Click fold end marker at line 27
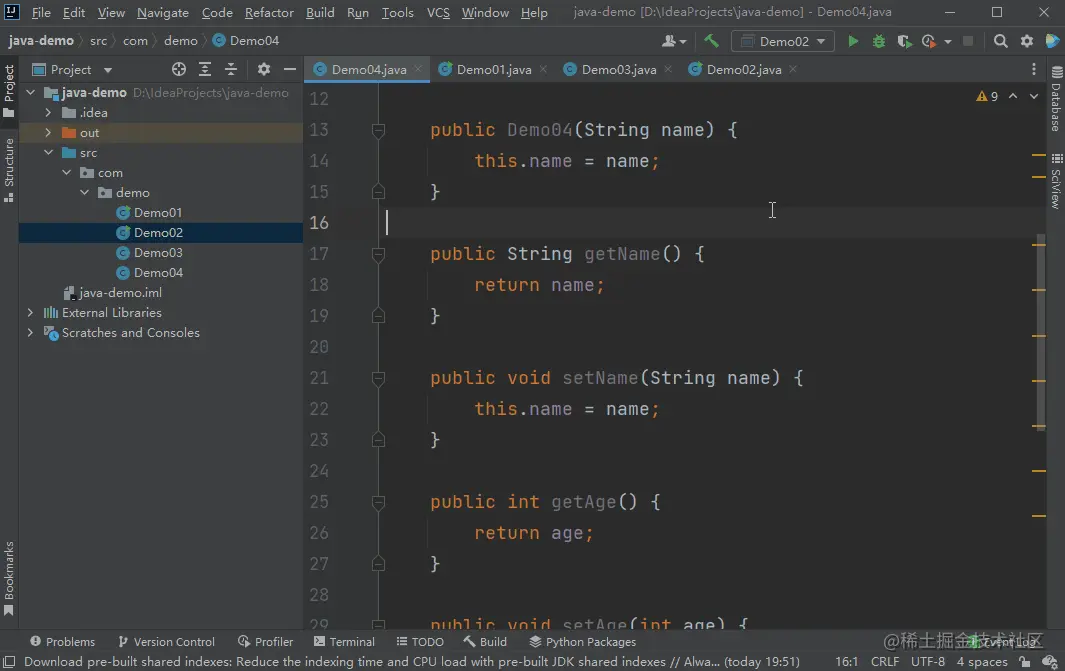Image resolution: width=1065 pixels, height=671 pixels. tap(378, 564)
